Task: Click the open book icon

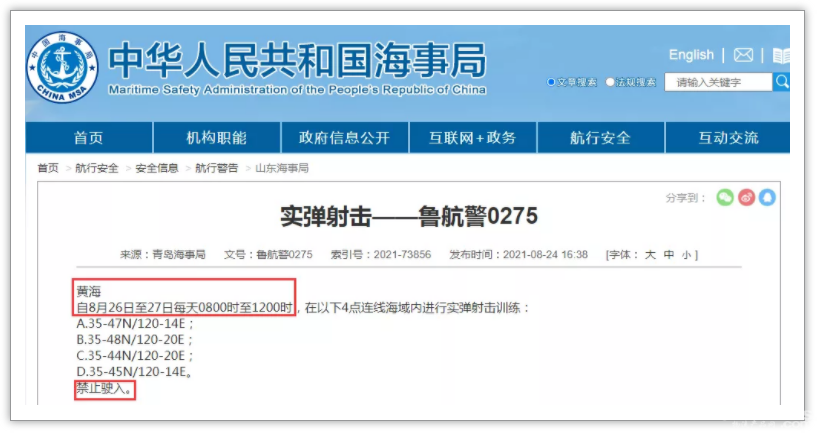Action: click(781, 55)
